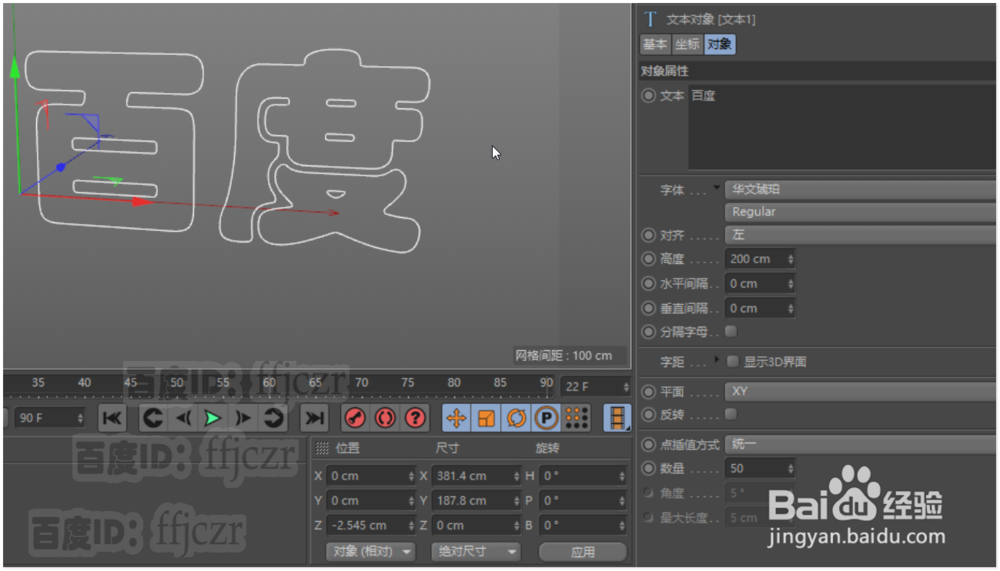Play animation forward with green arrow
1000x571 pixels.
click(212, 419)
